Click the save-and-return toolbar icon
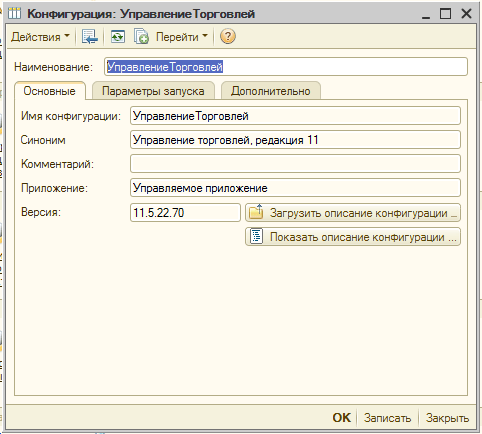 point(89,36)
